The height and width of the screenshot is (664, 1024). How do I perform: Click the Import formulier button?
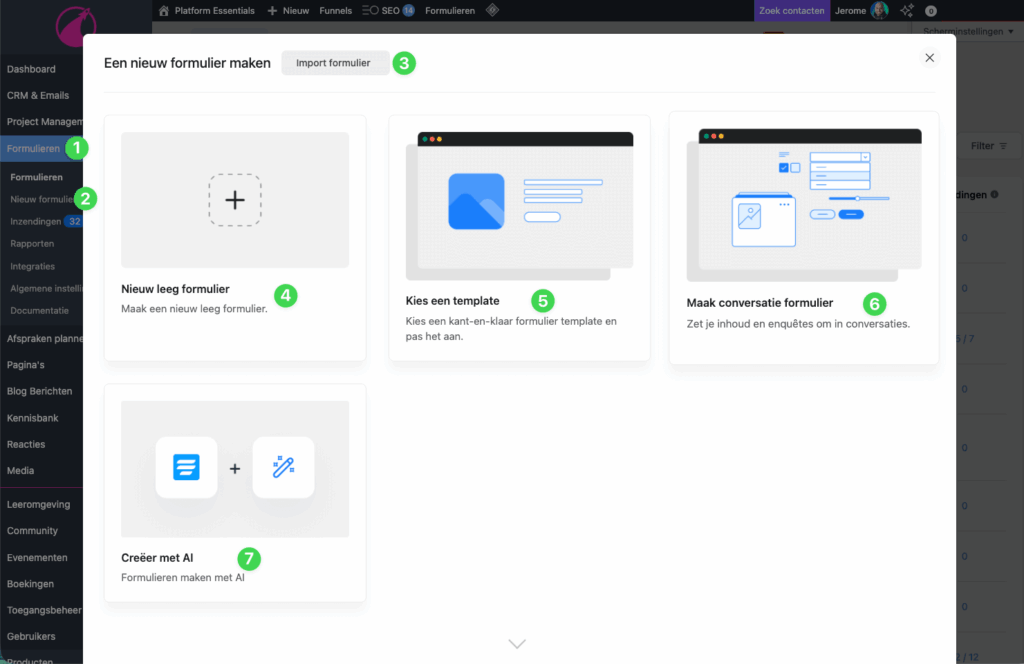click(x=333, y=63)
